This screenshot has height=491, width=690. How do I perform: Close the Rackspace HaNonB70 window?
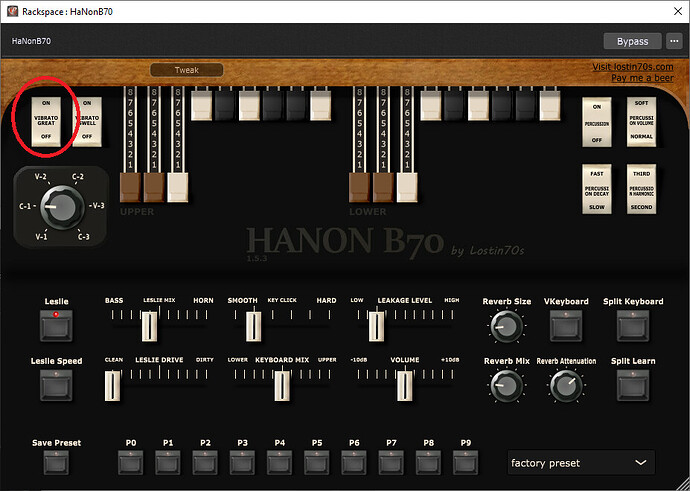pos(678,11)
